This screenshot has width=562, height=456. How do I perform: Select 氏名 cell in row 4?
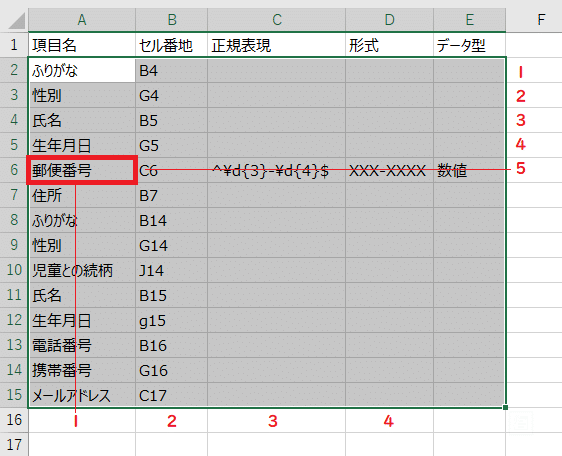coord(82,120)
